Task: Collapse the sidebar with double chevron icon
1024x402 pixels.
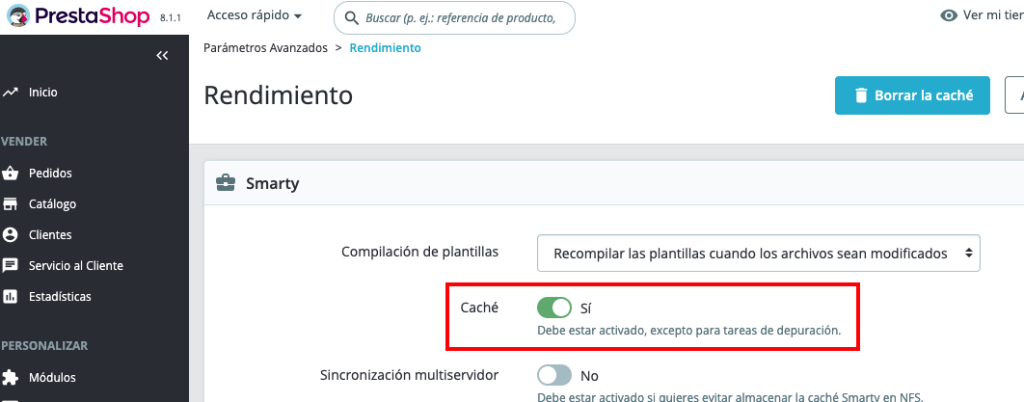Action: click(162, 56)
